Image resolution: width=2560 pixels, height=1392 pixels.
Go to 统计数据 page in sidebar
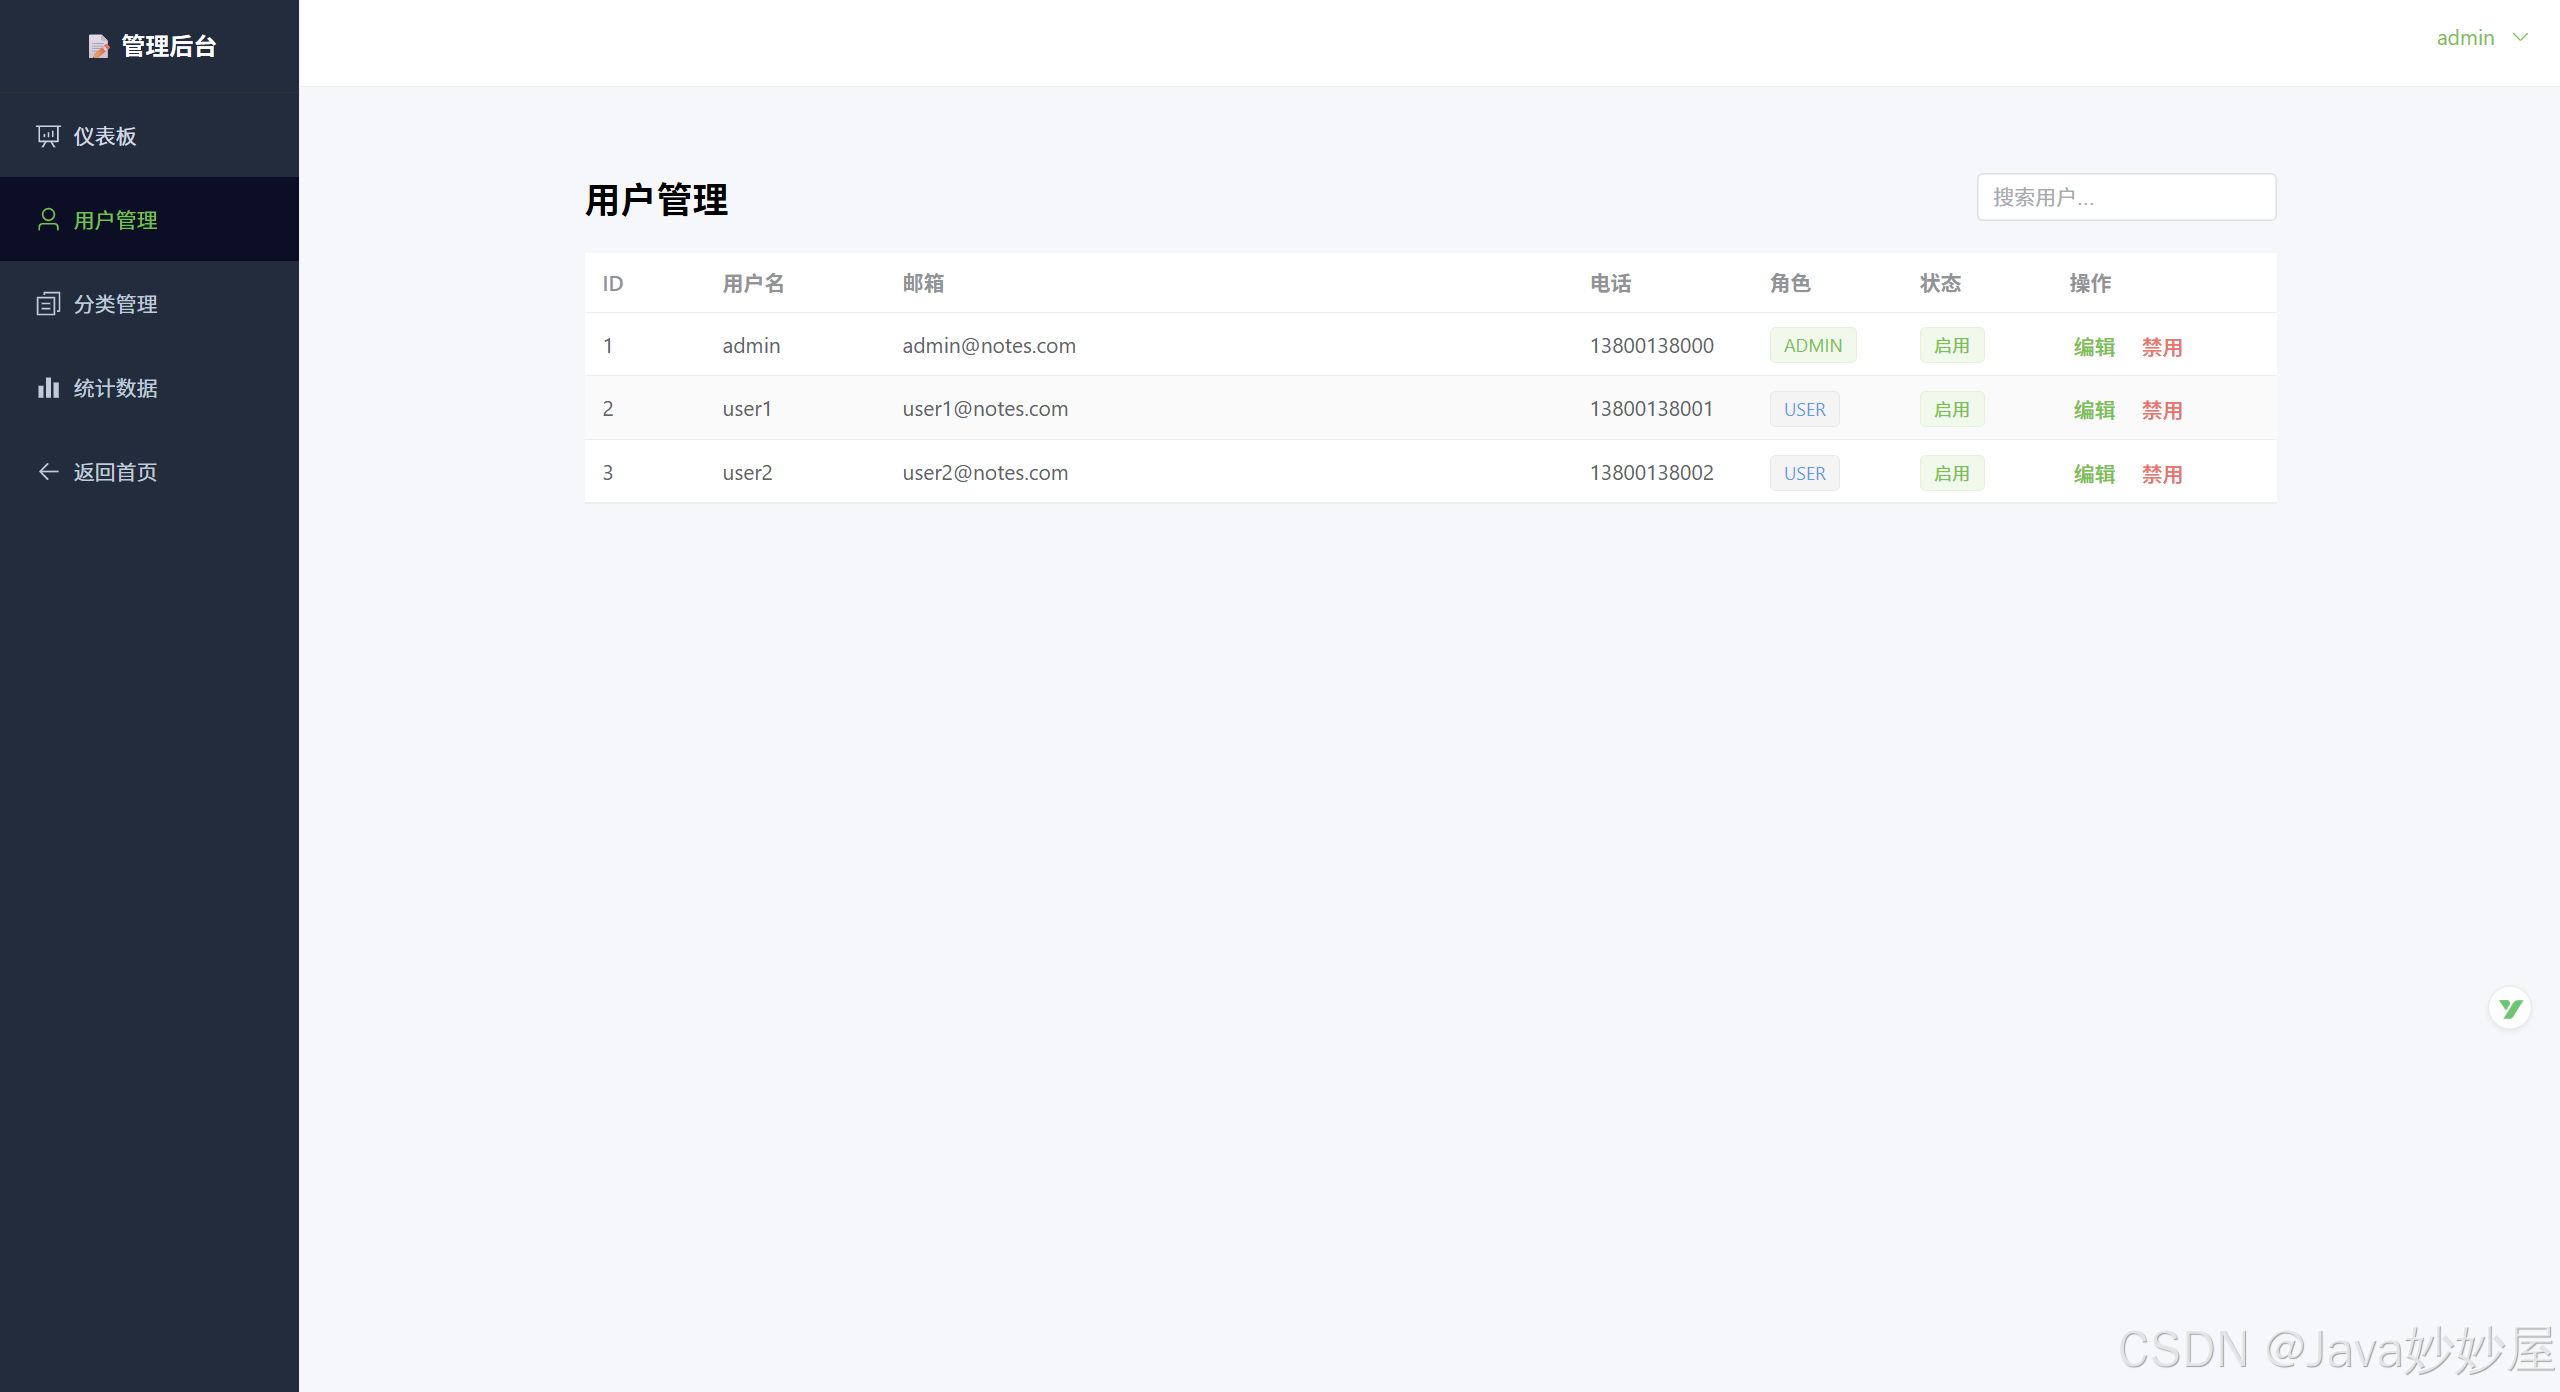tap(115, 388)
